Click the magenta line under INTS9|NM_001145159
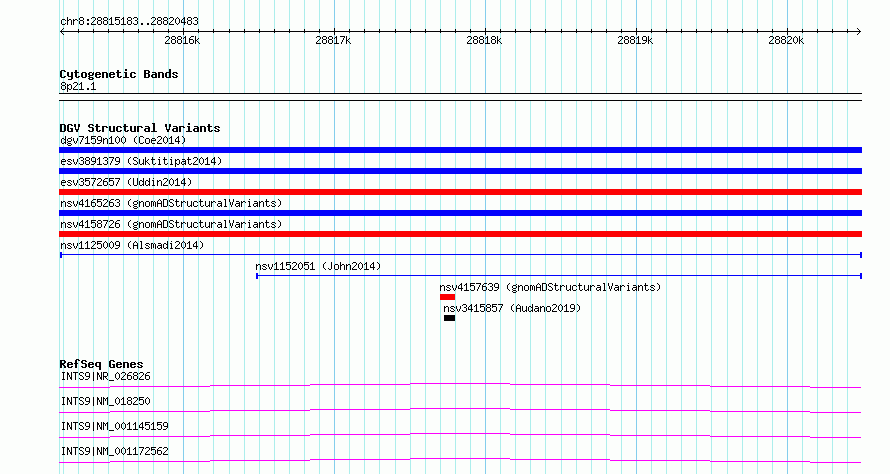The height and width of the screenshot is (474, 890). [x=460, y=436]
